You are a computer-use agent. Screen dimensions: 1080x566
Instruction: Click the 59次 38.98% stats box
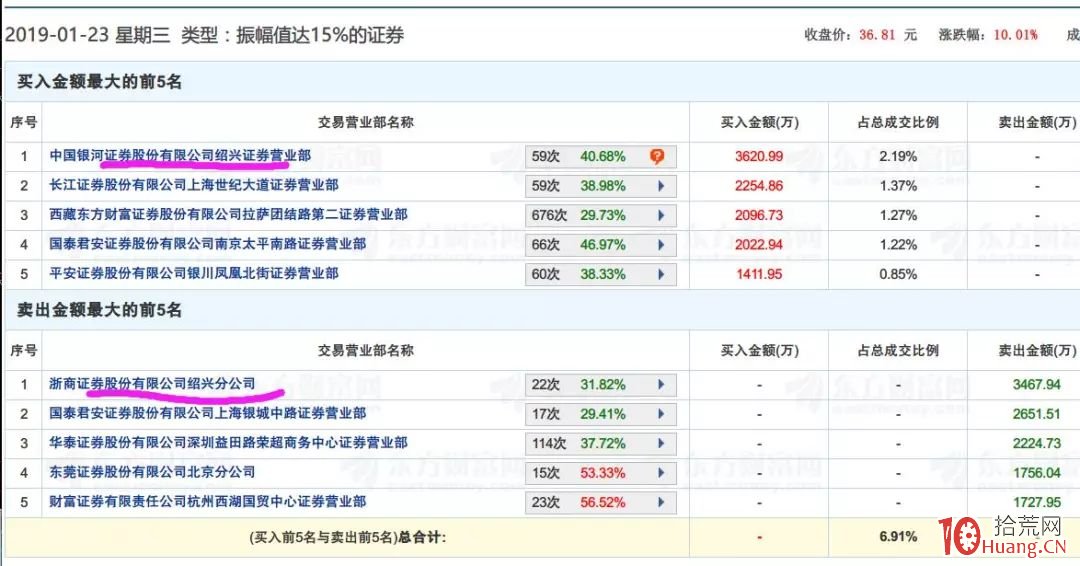601,186
